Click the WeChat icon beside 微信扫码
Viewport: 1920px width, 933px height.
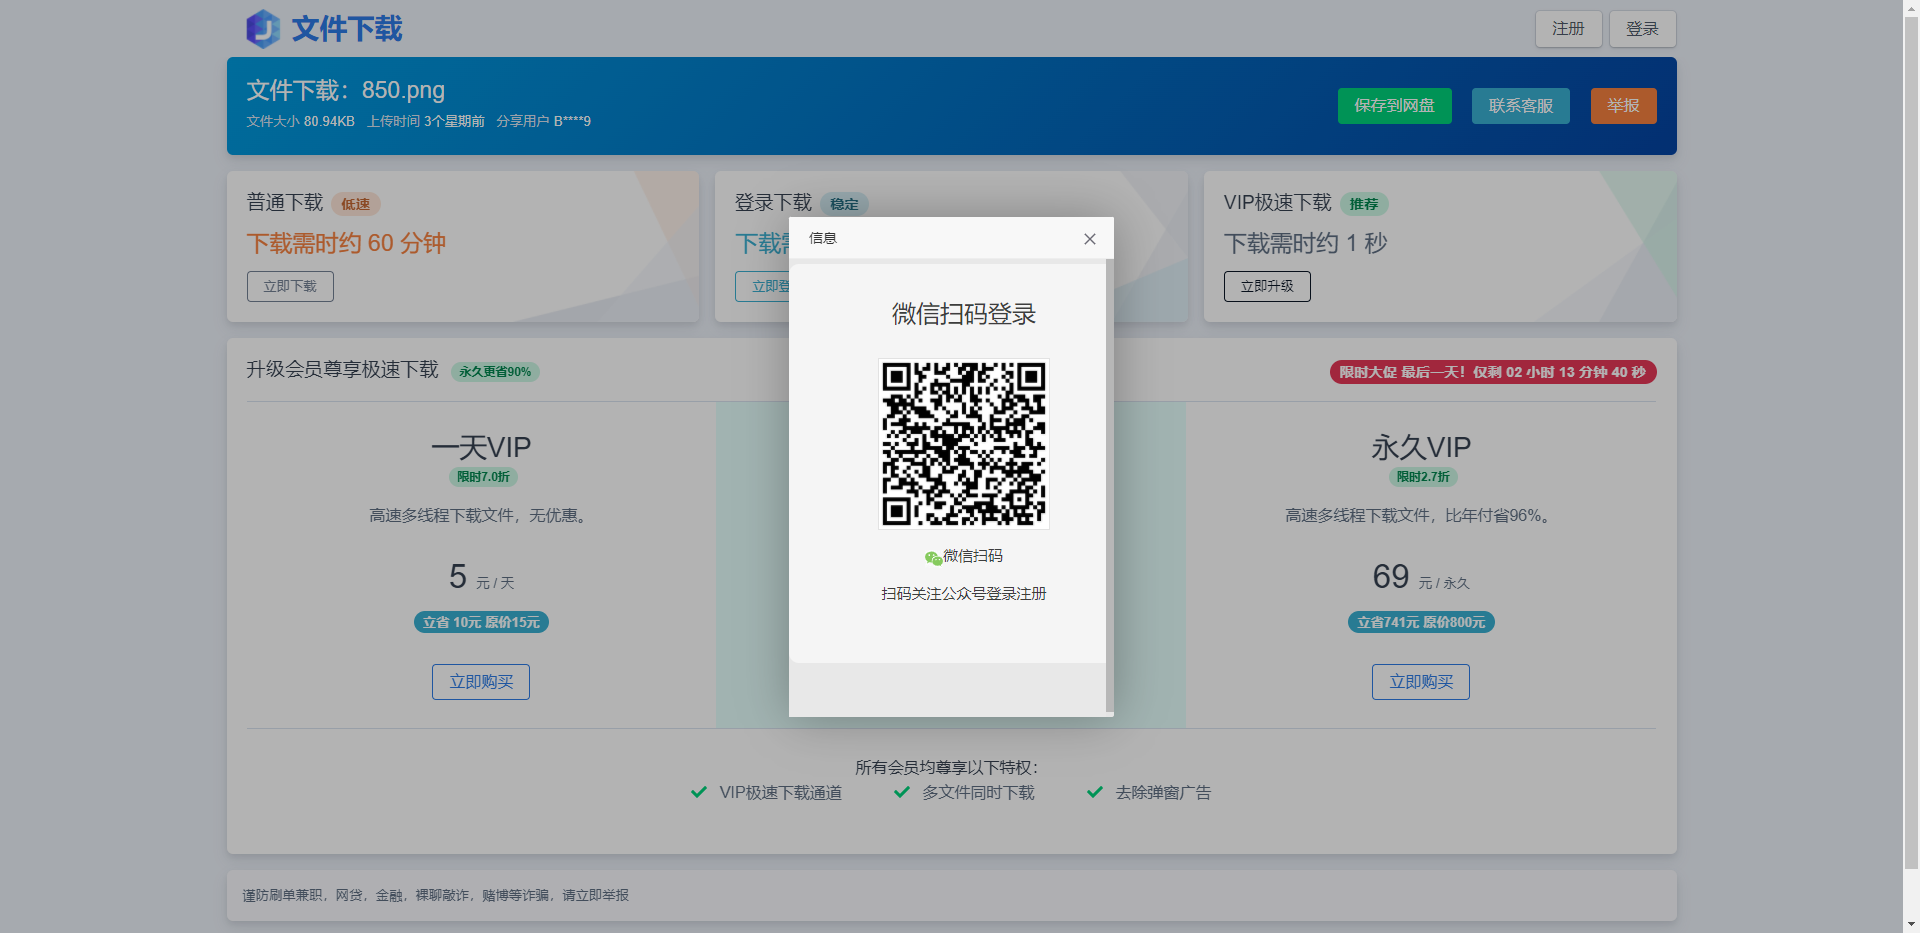[x=933, y=557]
